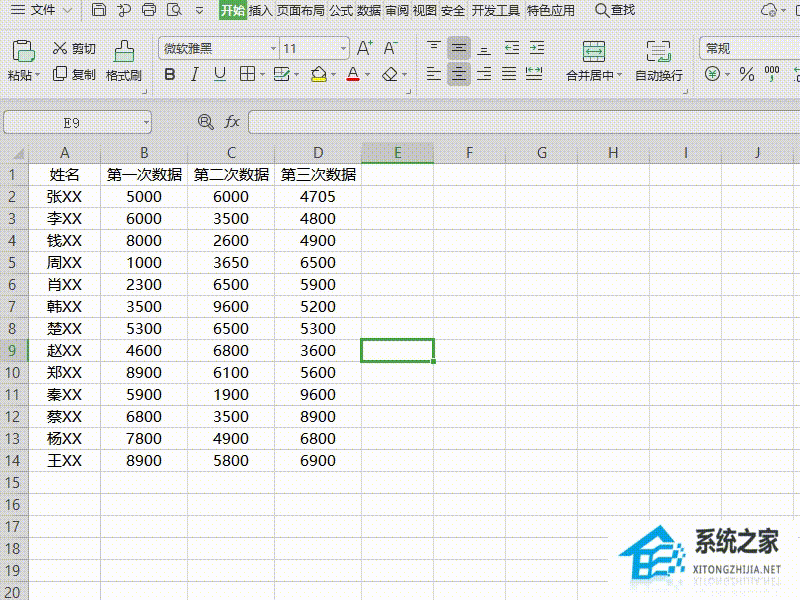Viewport: 800px width, 600px height.
Task: Click the Find (查找) button
Action: click(x=615, y=10)
